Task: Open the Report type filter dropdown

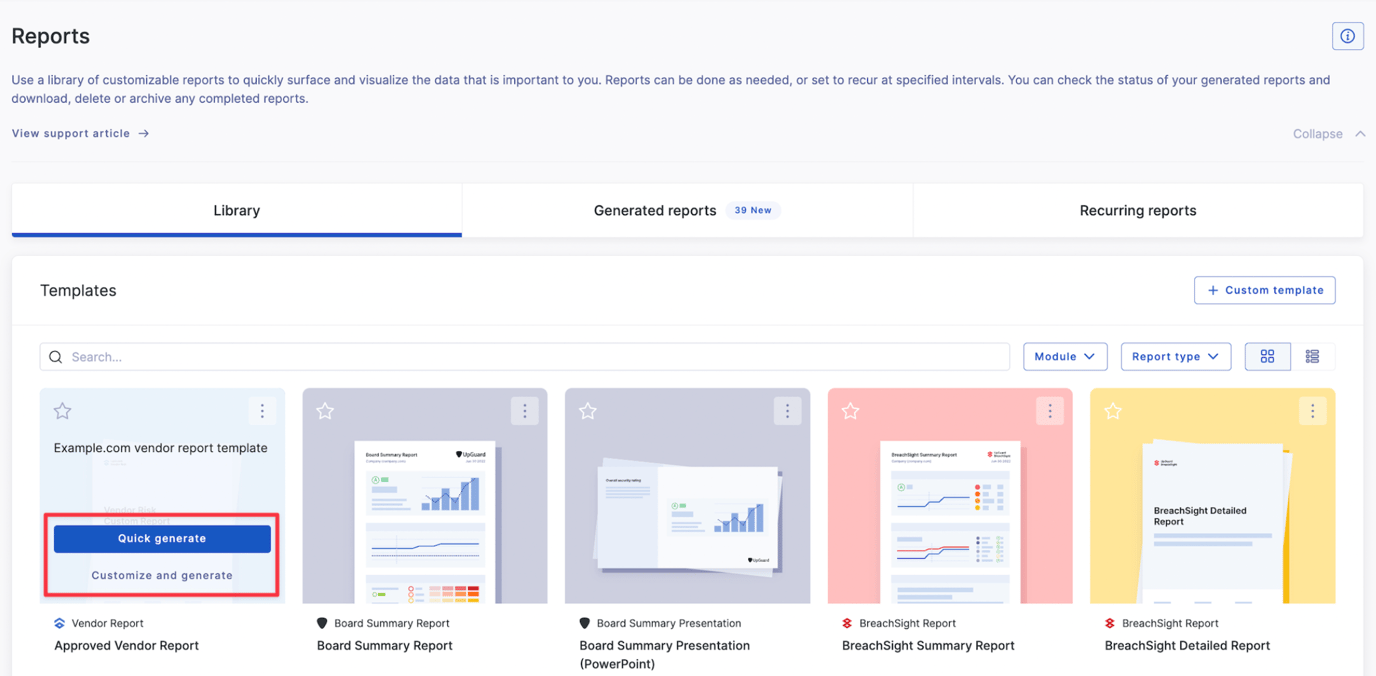Action: coord(1176,356)
